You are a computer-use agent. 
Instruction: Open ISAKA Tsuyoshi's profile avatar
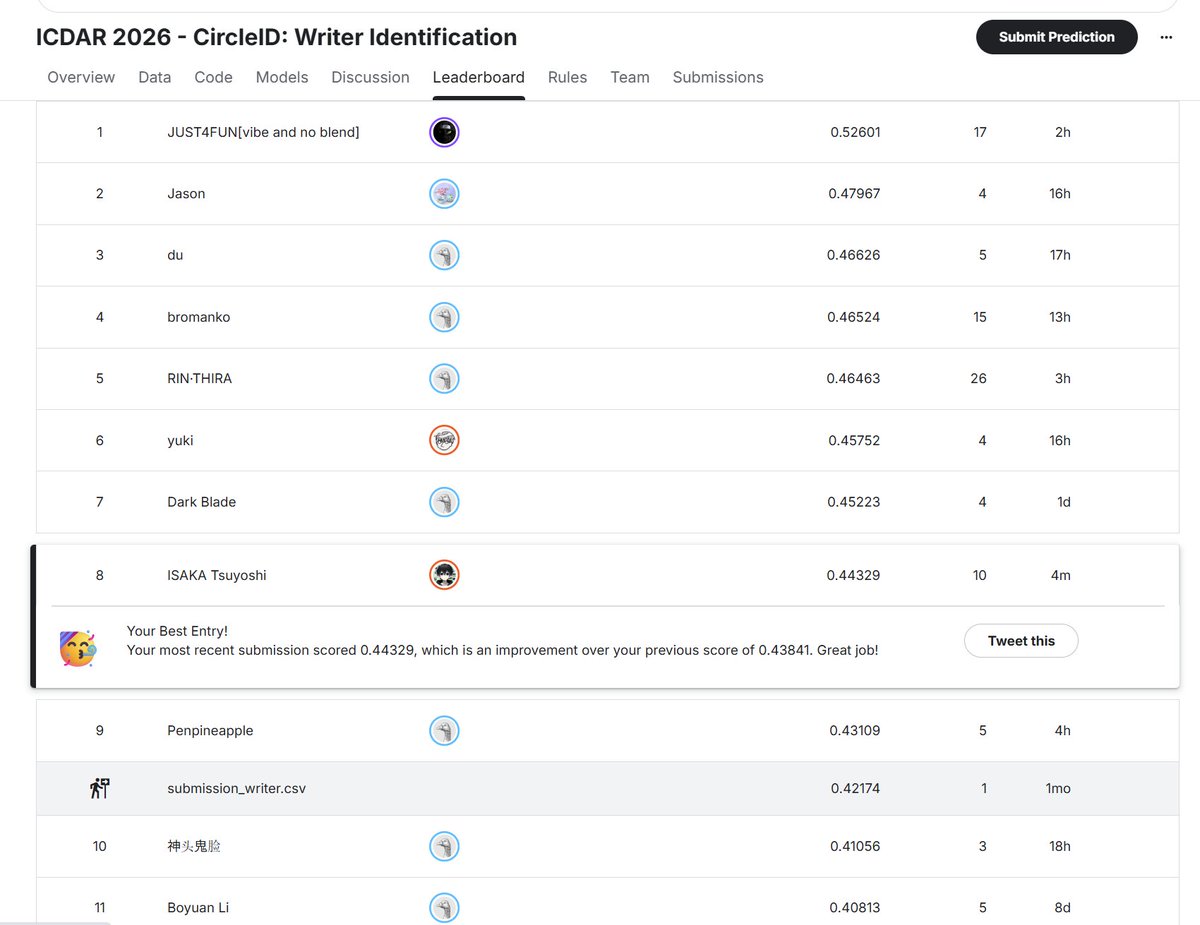pos(444,575)
